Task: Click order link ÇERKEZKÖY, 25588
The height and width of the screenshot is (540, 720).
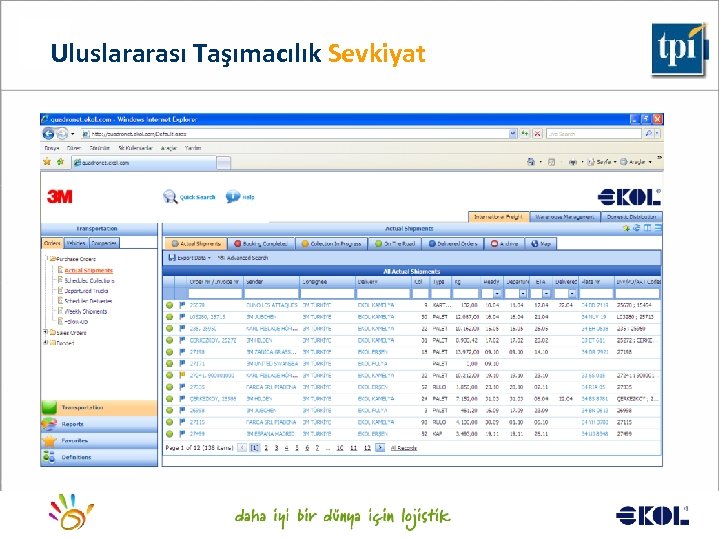Action: pos(213,399)
